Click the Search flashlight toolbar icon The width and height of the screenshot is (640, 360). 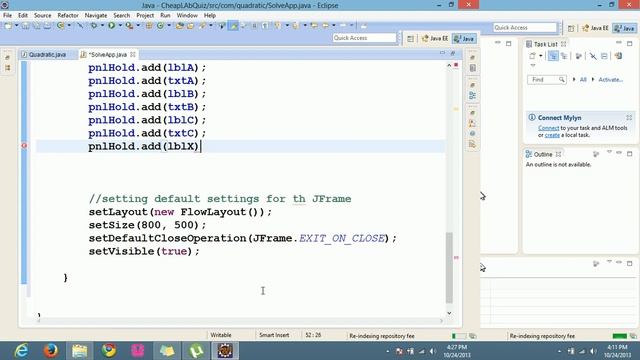click(202, 26)
